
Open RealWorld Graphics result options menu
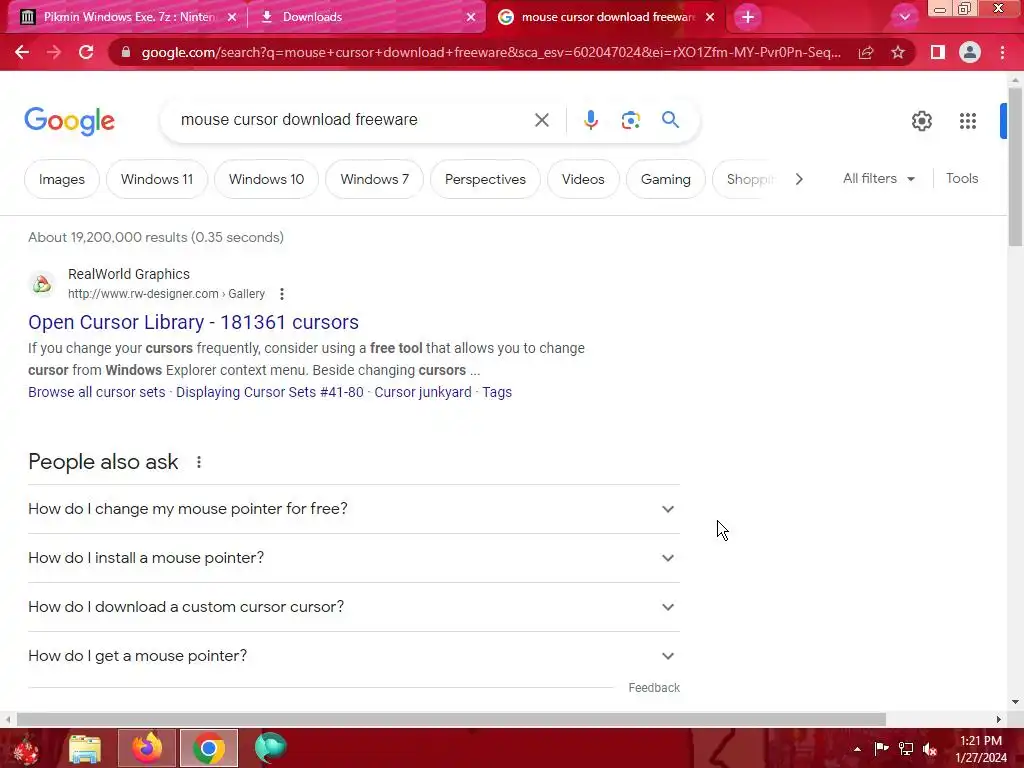point(281,294)
